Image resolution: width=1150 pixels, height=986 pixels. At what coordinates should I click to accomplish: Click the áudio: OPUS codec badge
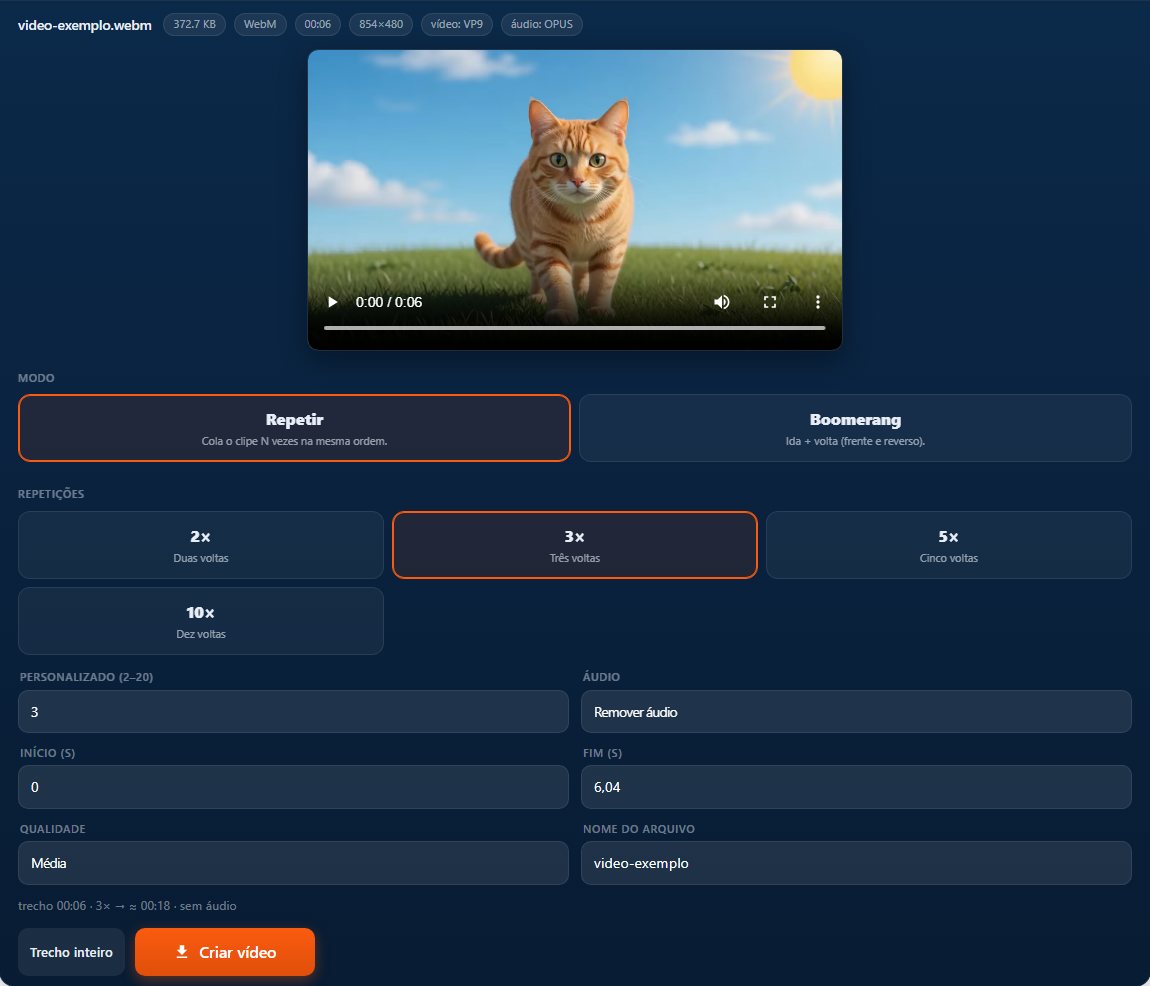tap(541, 24)
